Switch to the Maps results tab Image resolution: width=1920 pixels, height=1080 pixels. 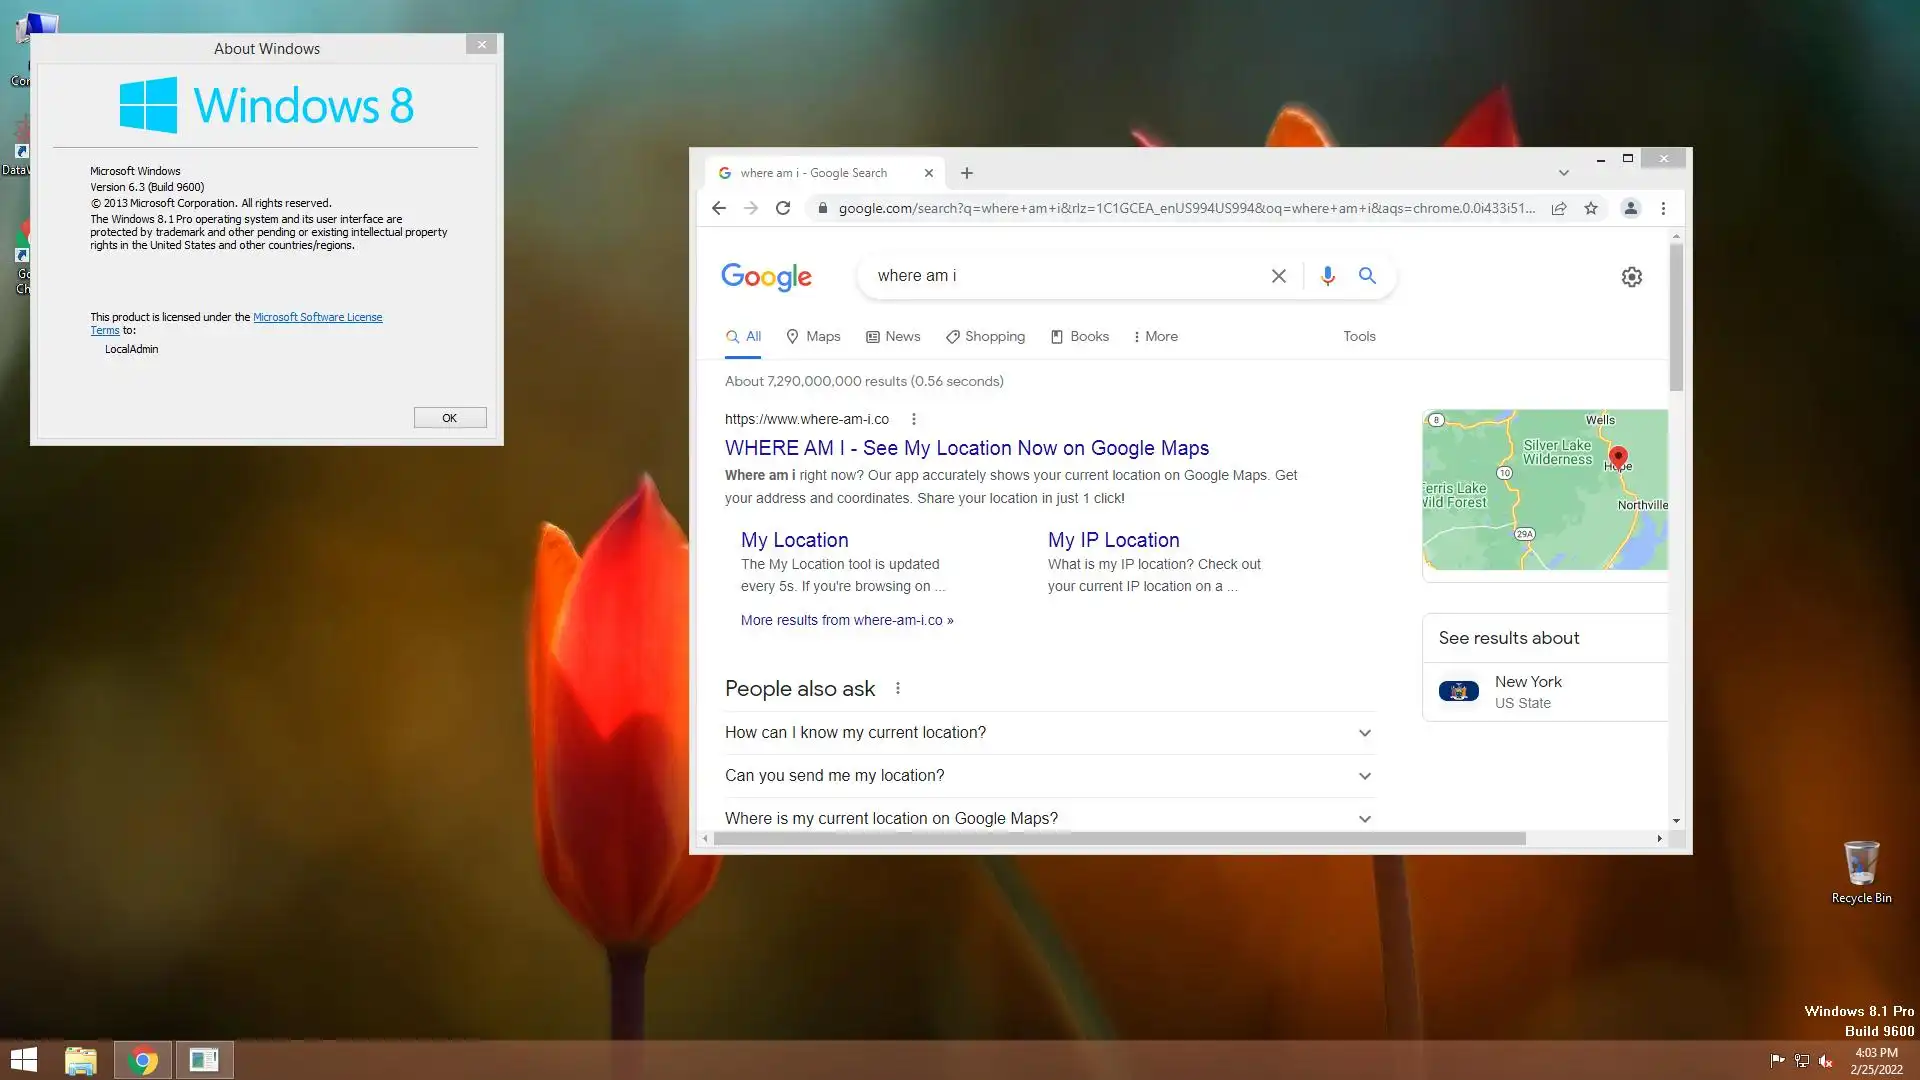(813, 337)
